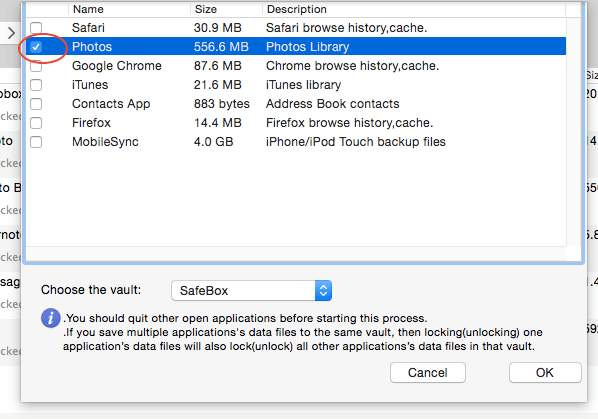Click 'Address Book contacts' description
Screen dimensions: 598x419
(x=333, y=104)
